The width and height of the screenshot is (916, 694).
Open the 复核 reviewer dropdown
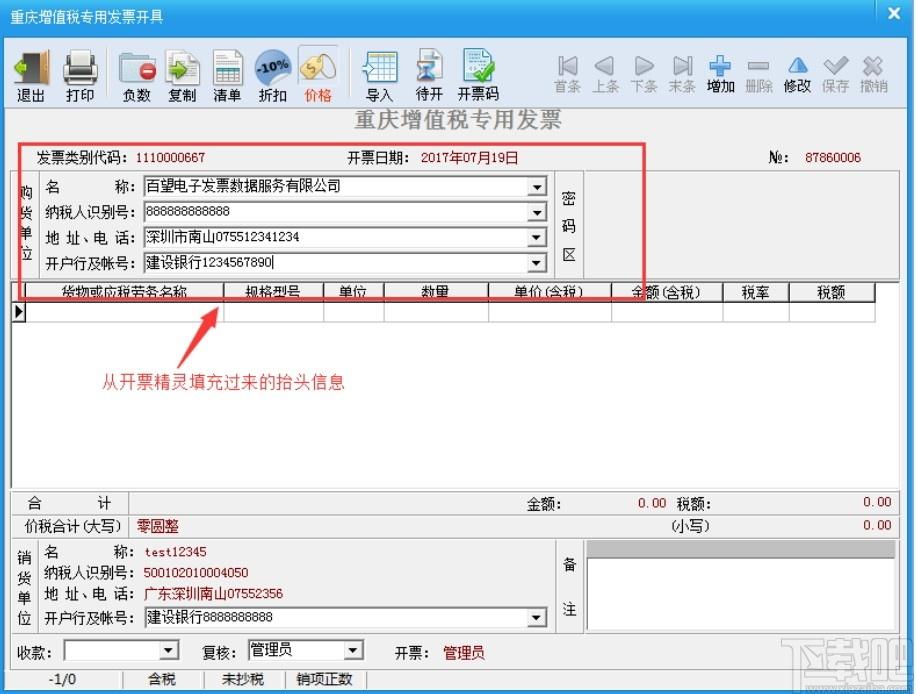tap(353, 650)
